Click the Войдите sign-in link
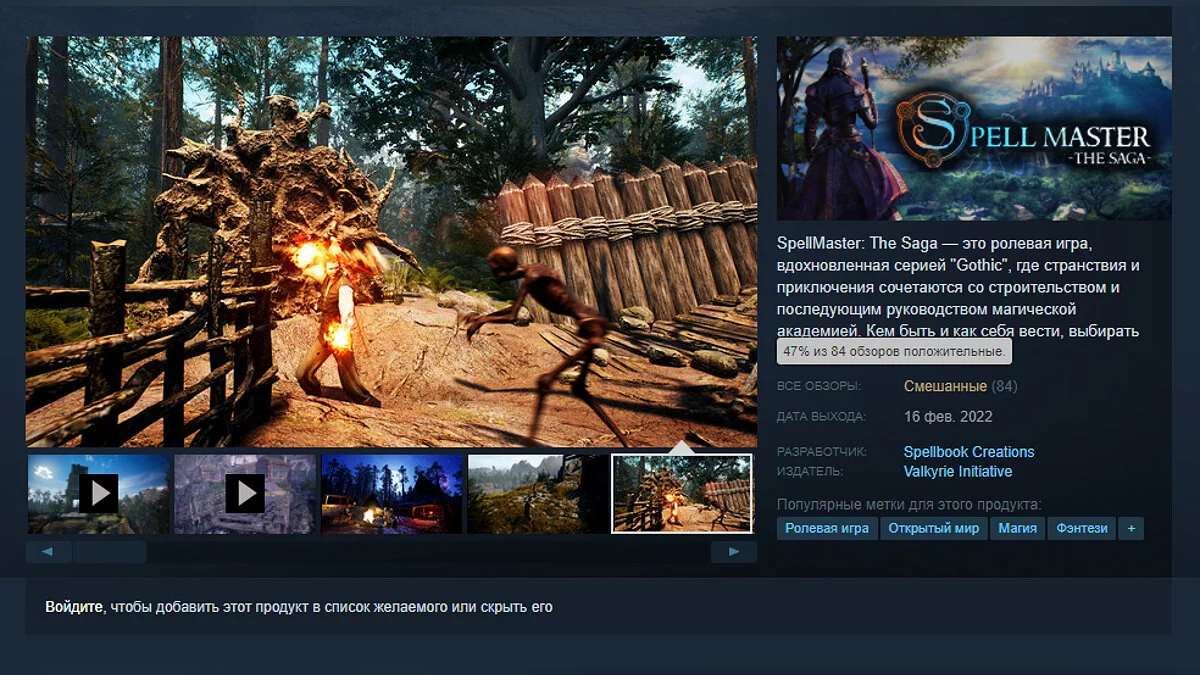1200x675 pixels. (x=74, y=607)
